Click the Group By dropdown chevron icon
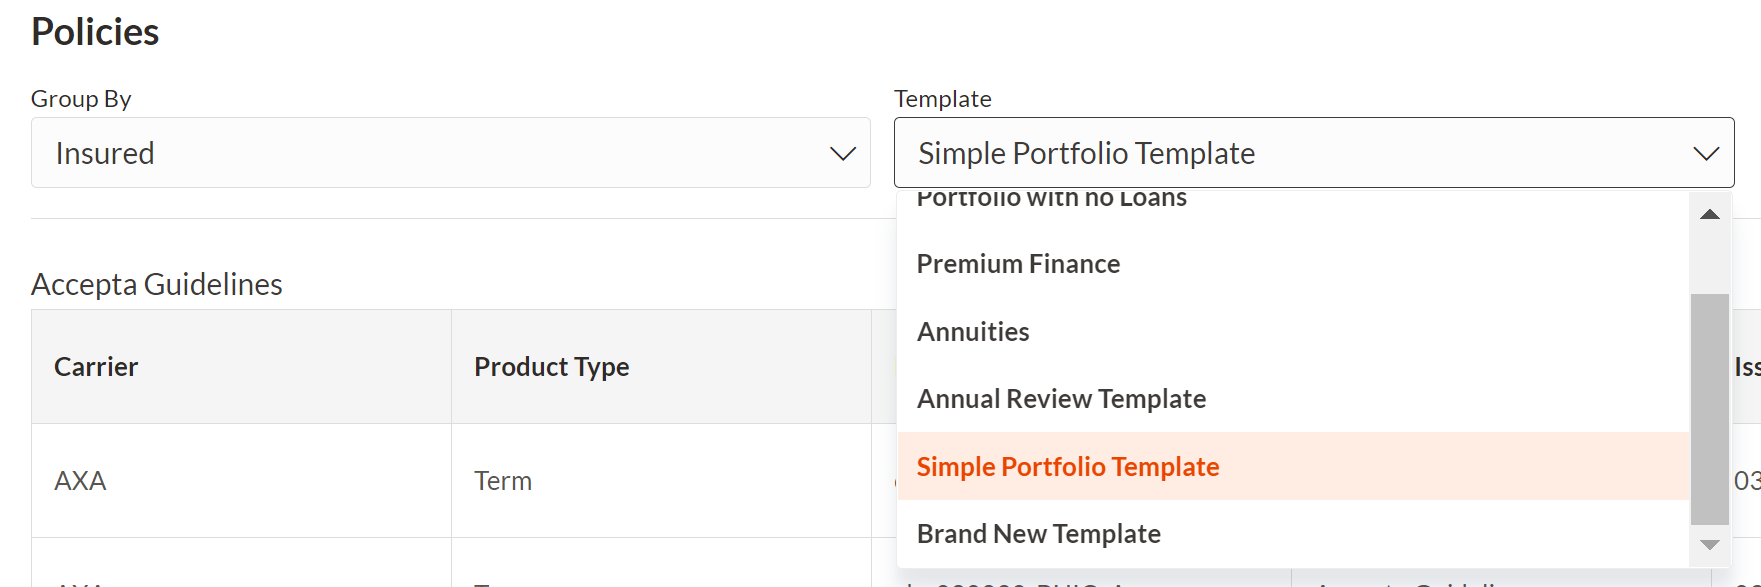The width and height of the screenshot is (1761, 587). pos(843,153)
